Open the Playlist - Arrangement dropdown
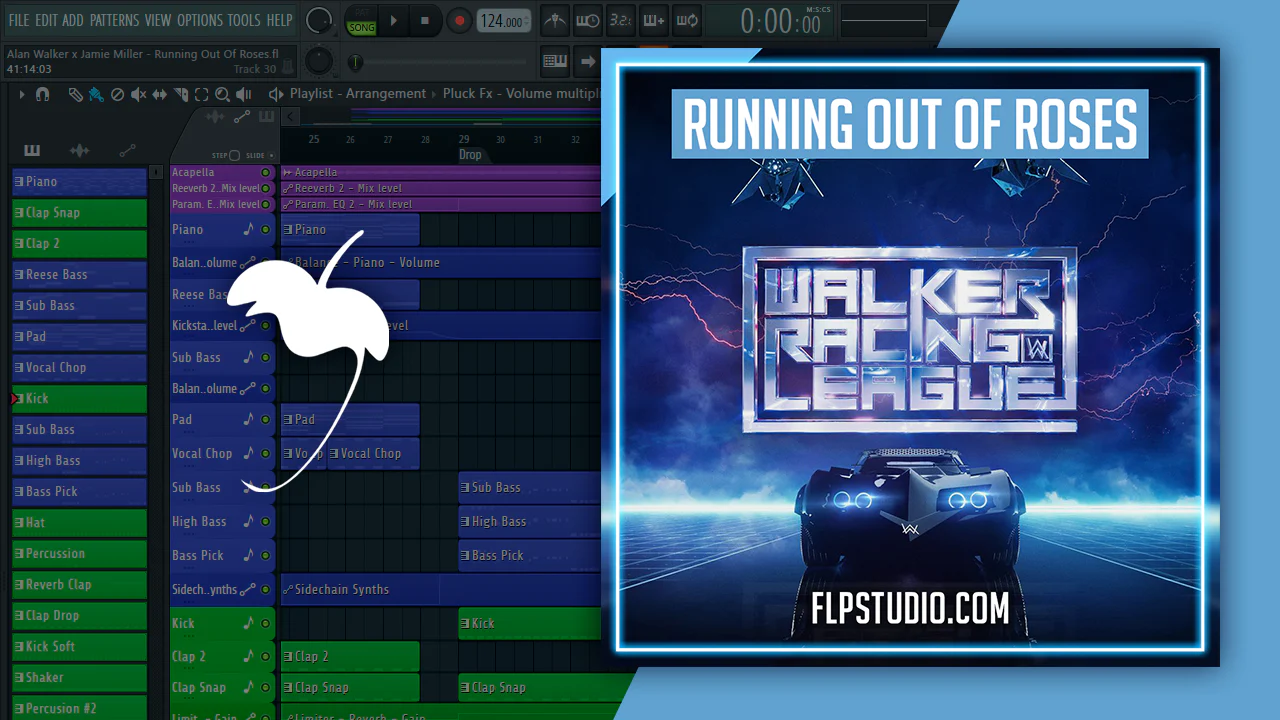 point(358,94)
